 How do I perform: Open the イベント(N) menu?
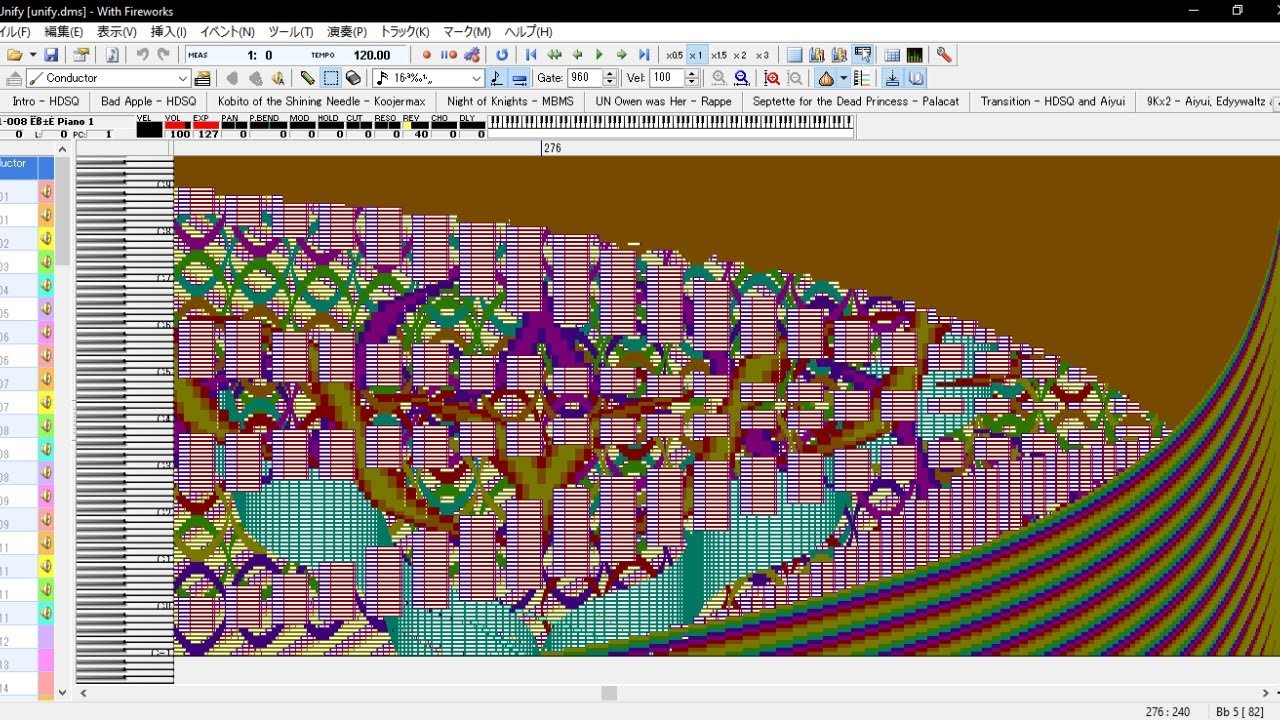click(227, 32)
